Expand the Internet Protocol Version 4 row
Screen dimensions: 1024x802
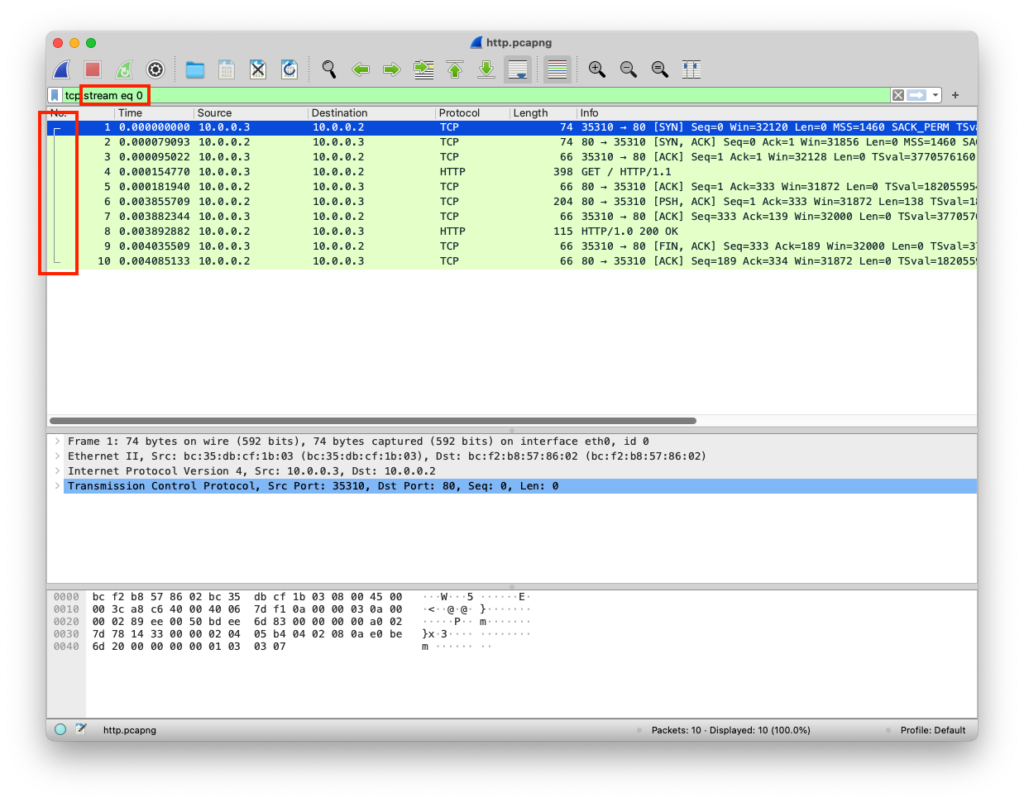[x=58, y=471]
